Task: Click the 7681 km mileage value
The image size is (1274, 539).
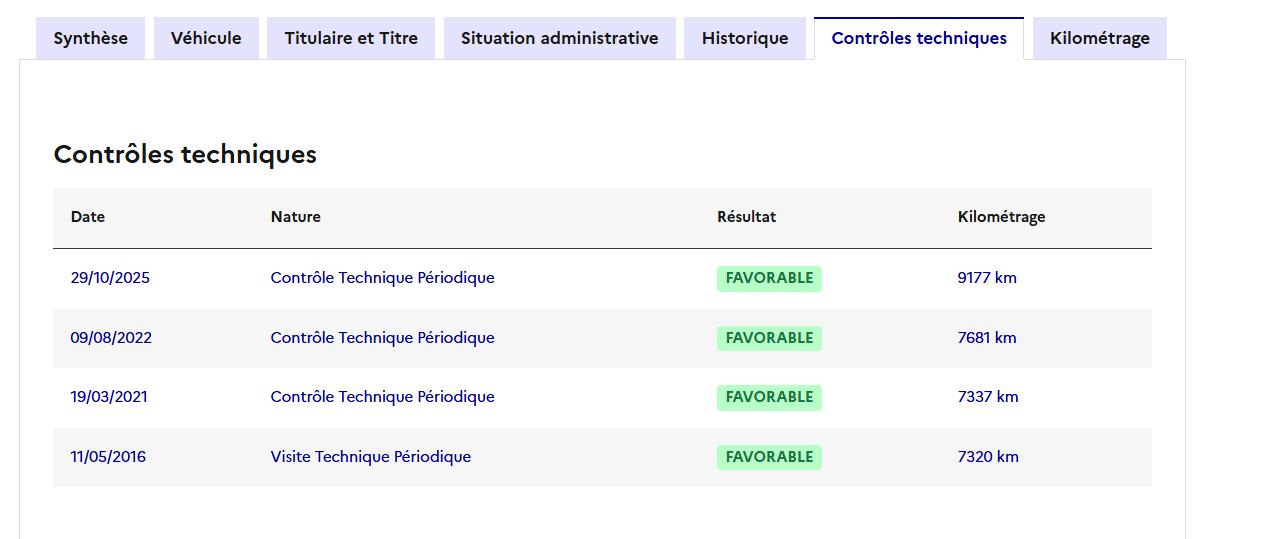Action: [x=987, y=338]
